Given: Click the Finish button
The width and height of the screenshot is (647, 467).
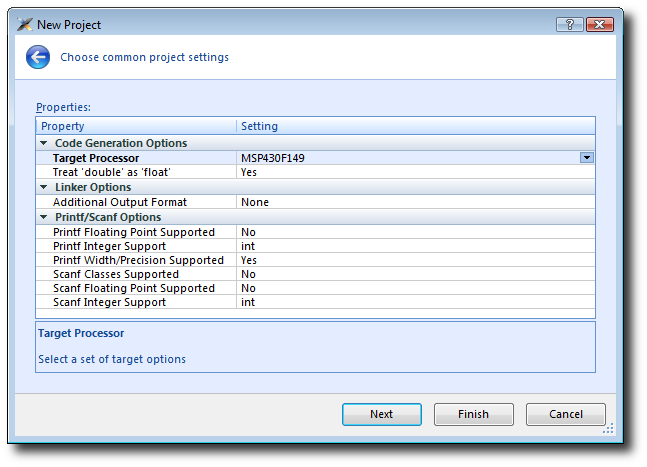Looking at the screenshot, I should 474,414.
